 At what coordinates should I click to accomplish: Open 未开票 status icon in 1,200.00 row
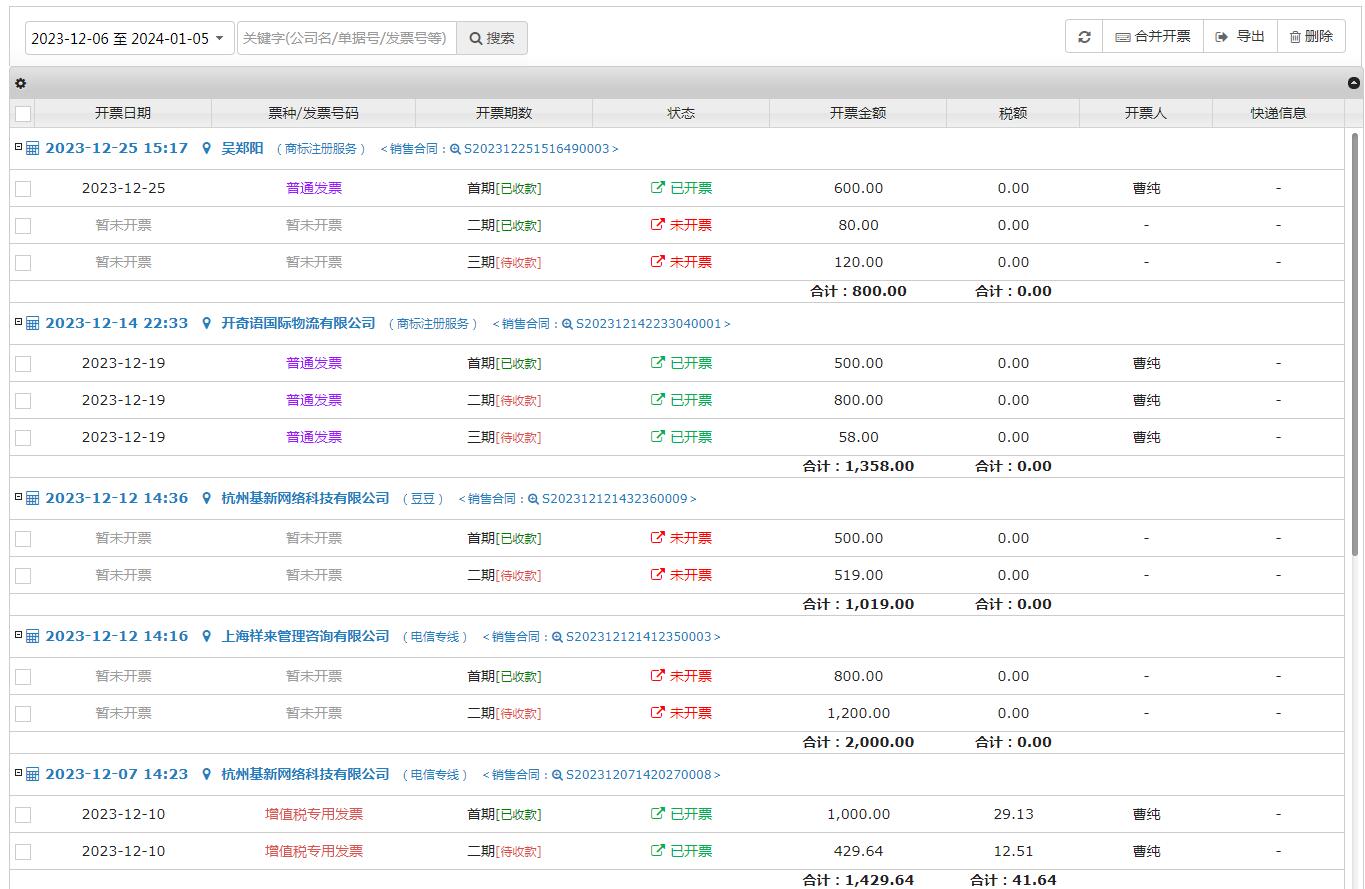[657, 712]
